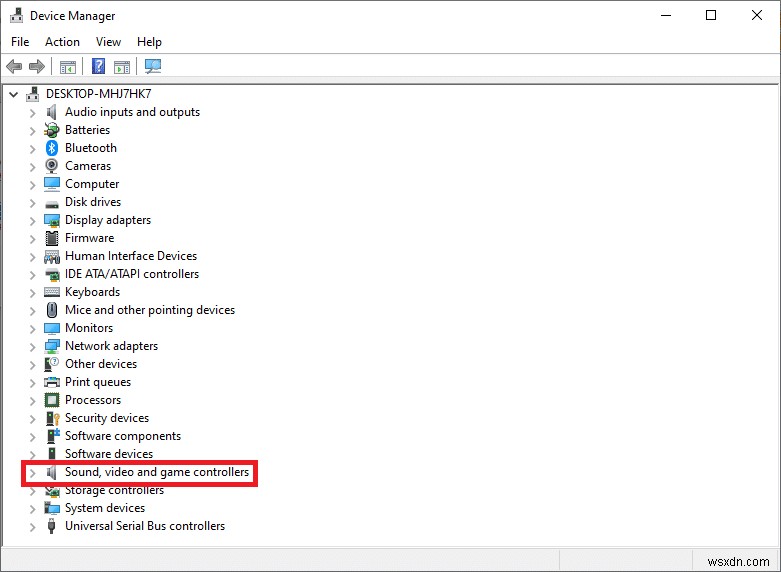Click the Processors chip icon

click(52, 400)
